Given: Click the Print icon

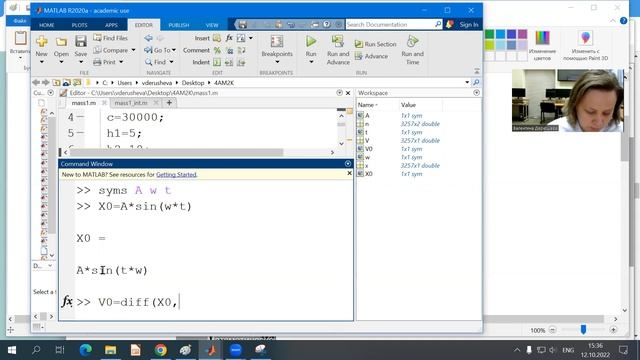Looking at the screenshot, I should pyautogui.click(x=97, y=62).
